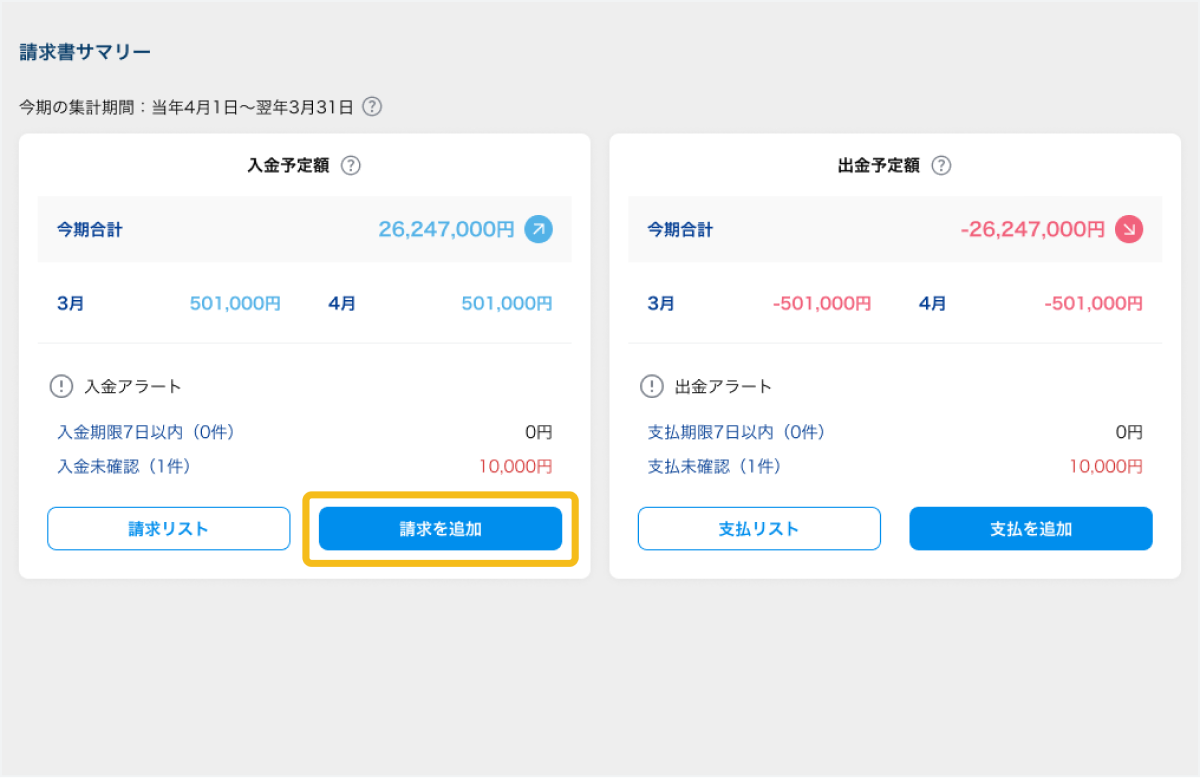The image size is (1200, 778).
Task: Open the 支払リスト button
Action: (759, 529)
